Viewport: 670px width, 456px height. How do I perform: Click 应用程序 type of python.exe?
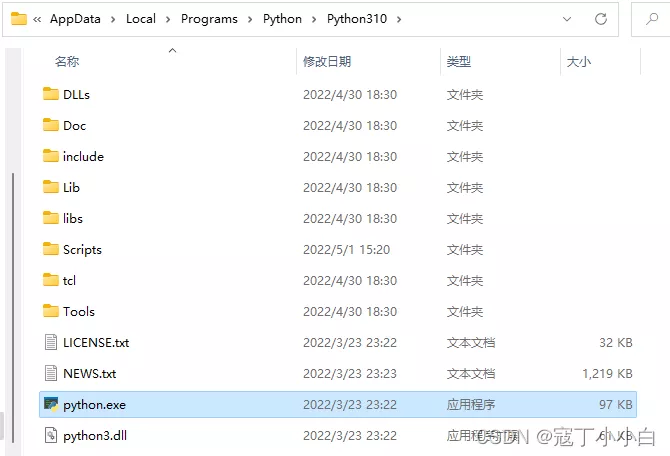tap(470, 405)
